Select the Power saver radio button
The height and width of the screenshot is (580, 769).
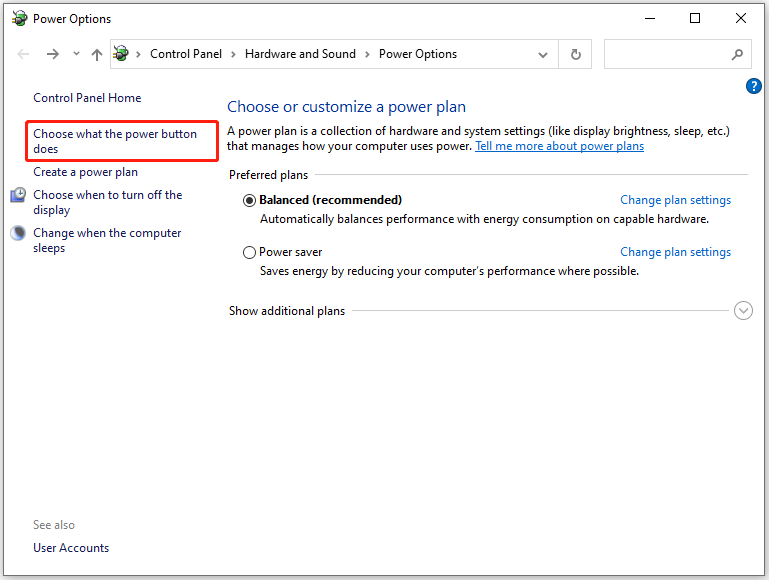tap(249, 252)
